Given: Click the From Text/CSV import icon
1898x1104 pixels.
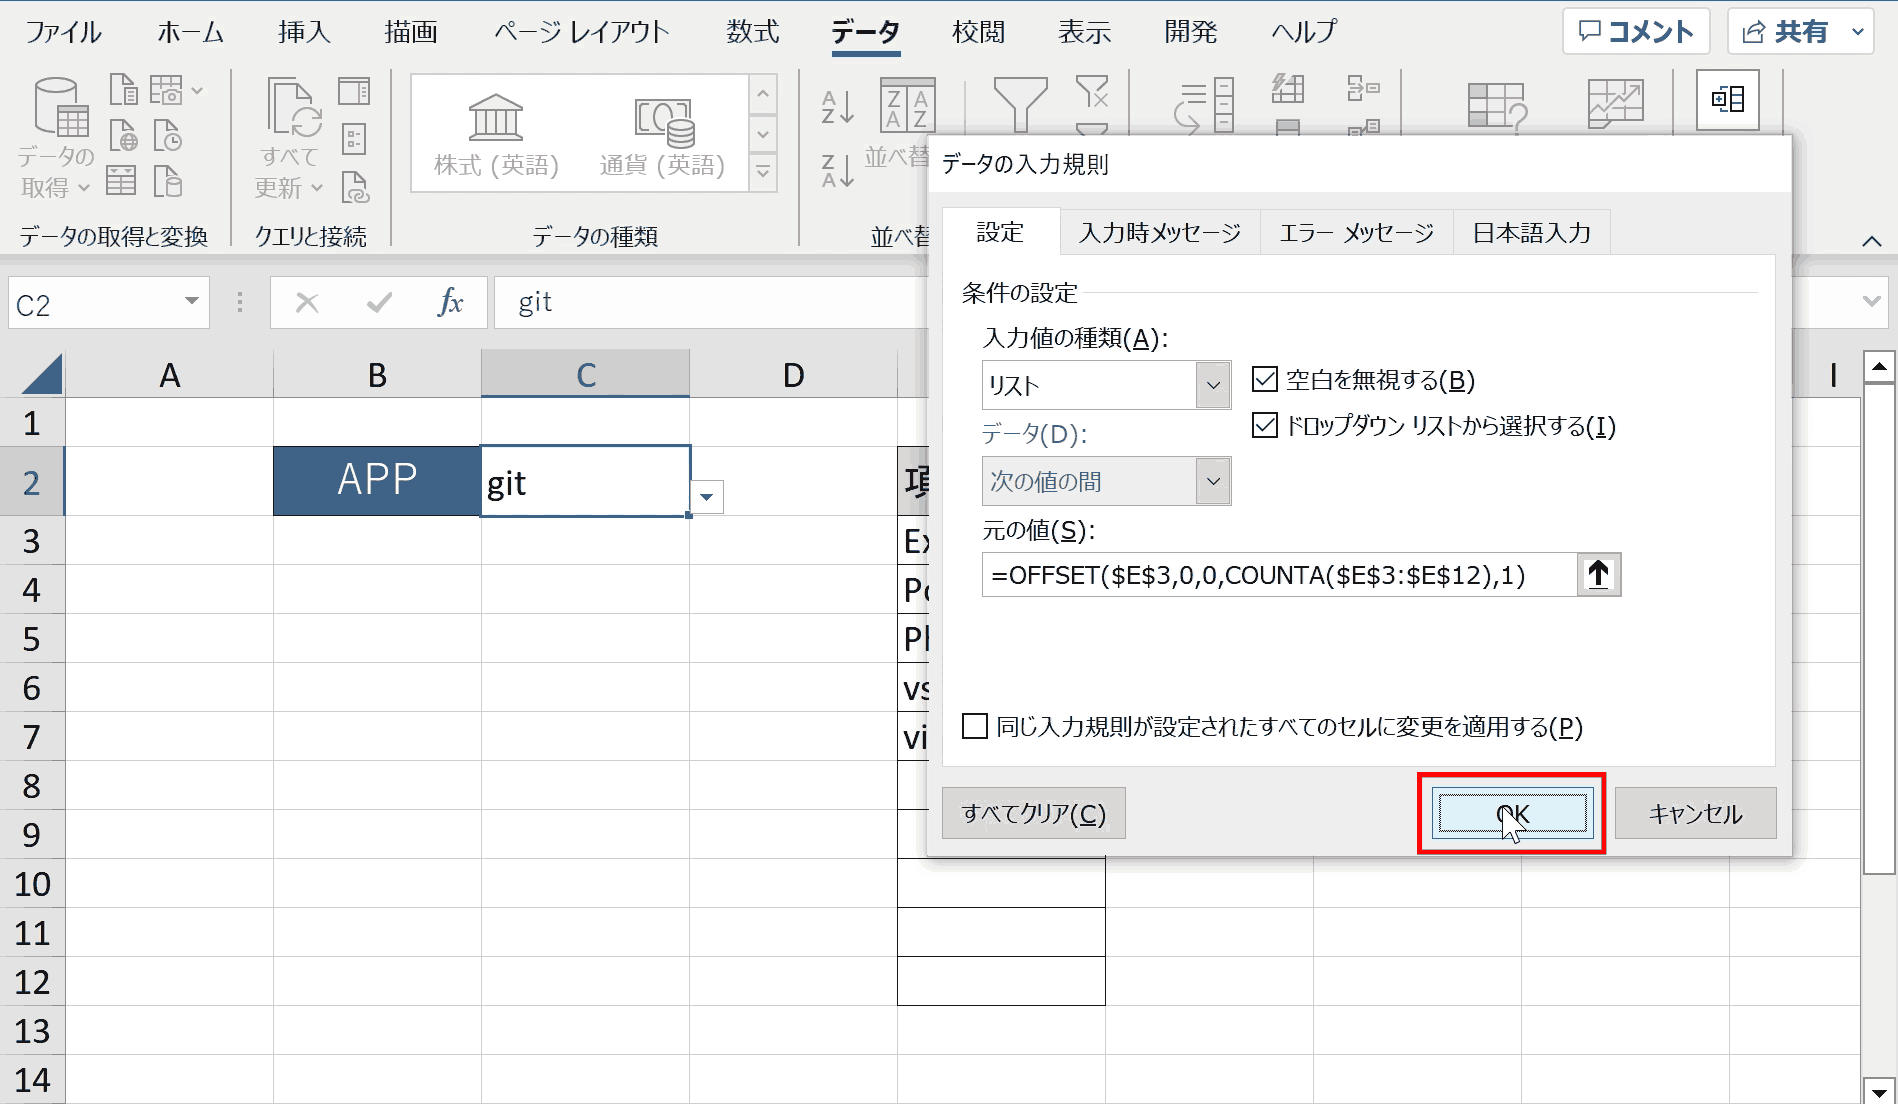Looking at the screenshot, I should [x=123, y=90].
